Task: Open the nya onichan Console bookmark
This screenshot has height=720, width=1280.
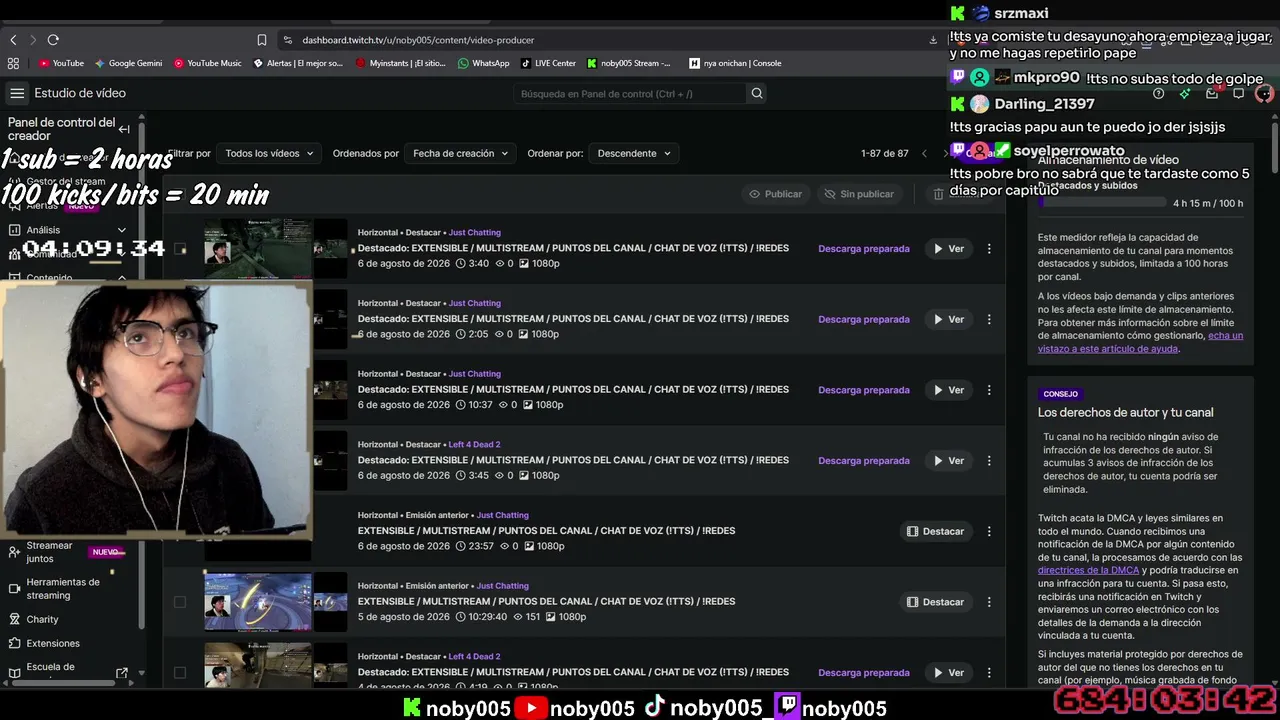Action: [735, 63]
